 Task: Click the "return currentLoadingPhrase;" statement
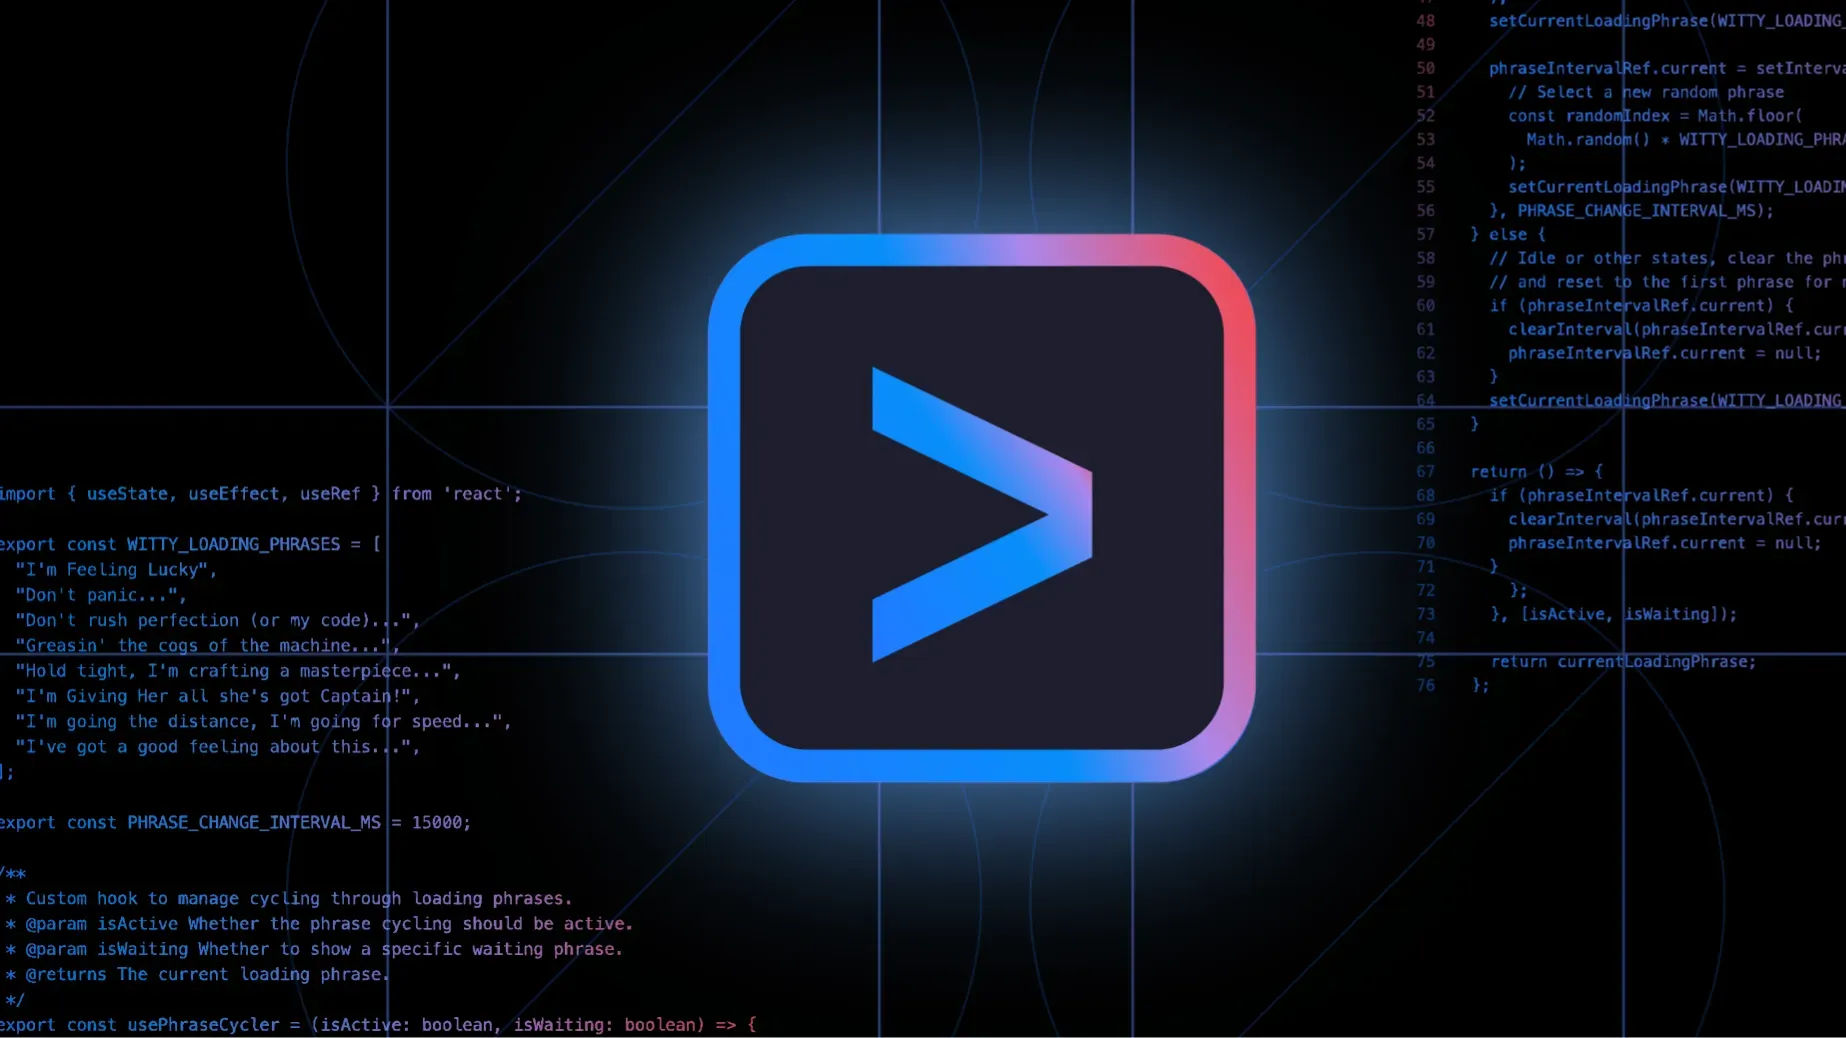[x=1623, y=662]
